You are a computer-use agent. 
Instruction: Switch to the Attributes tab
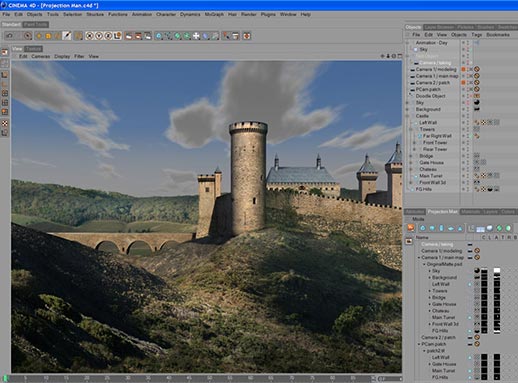pos(415,212)
